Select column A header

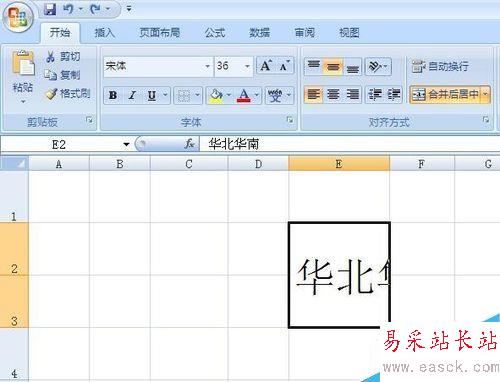point(59,164)
